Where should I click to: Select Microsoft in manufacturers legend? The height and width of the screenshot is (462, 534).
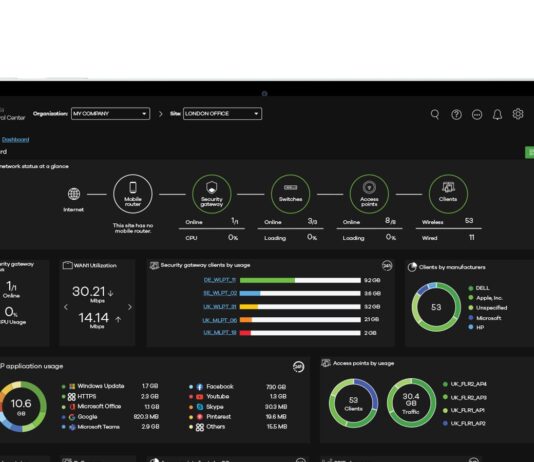click(485, 318)
